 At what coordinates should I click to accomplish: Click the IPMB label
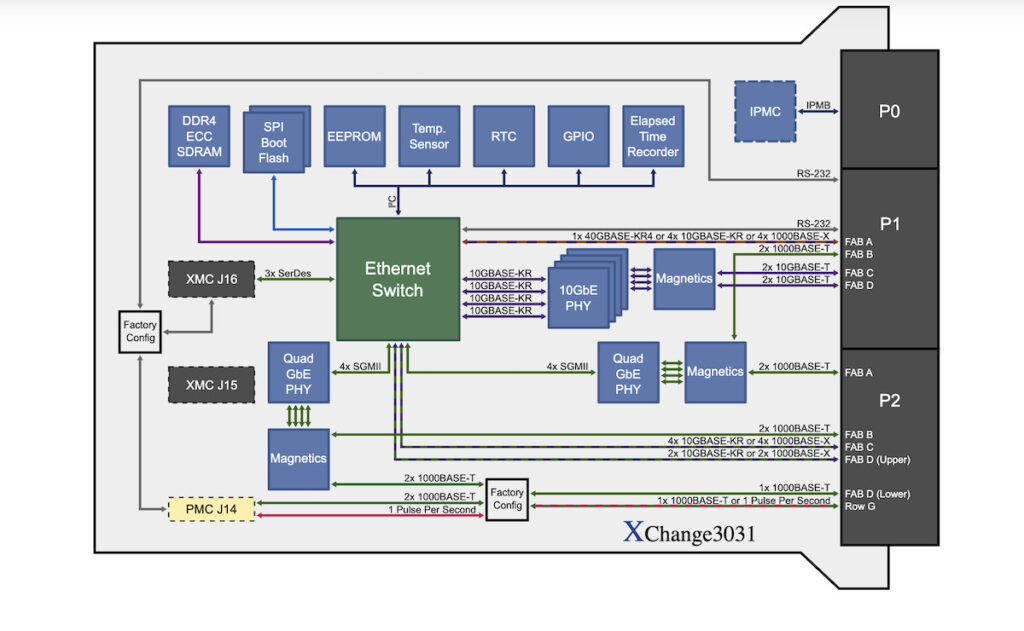[x=818, y=105]
